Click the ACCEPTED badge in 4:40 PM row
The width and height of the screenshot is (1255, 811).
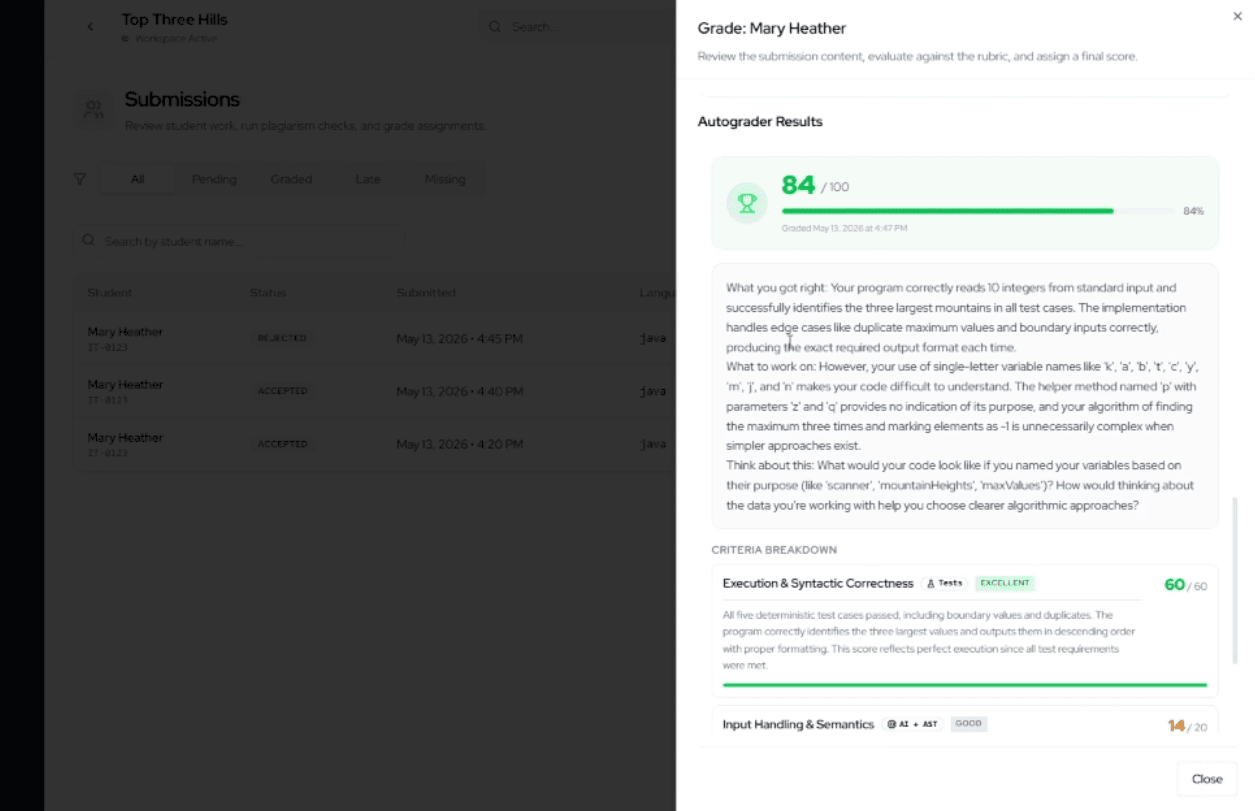(x=282, y=391)
